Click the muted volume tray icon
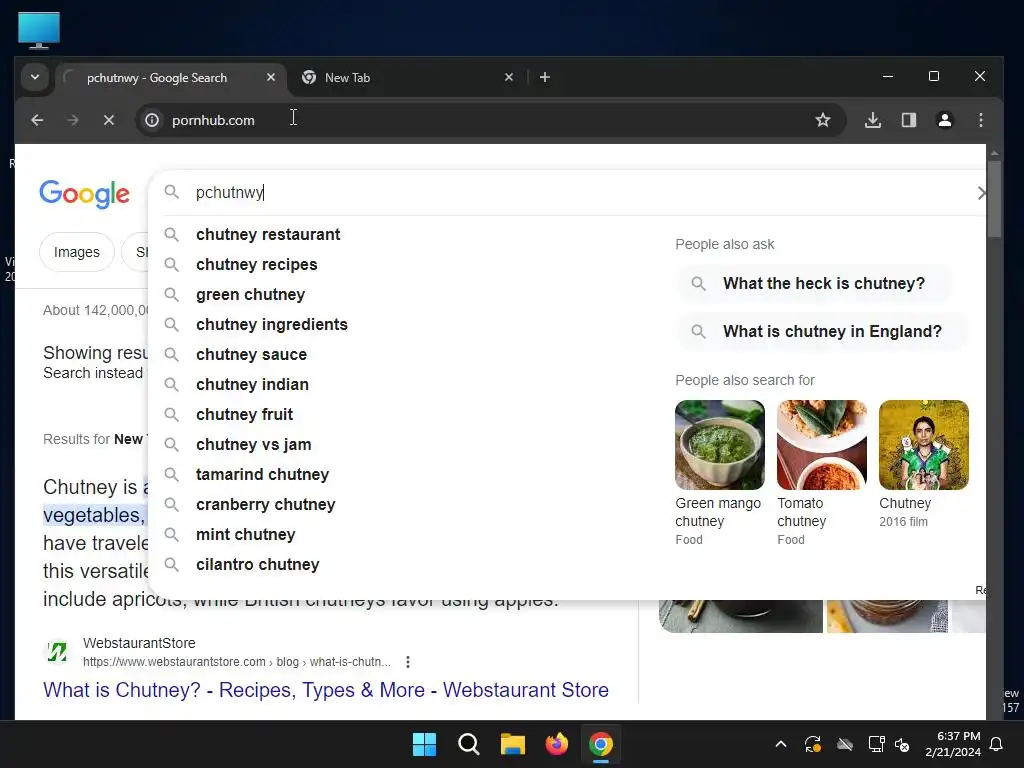1024x768 pixels. pos(903,744)
